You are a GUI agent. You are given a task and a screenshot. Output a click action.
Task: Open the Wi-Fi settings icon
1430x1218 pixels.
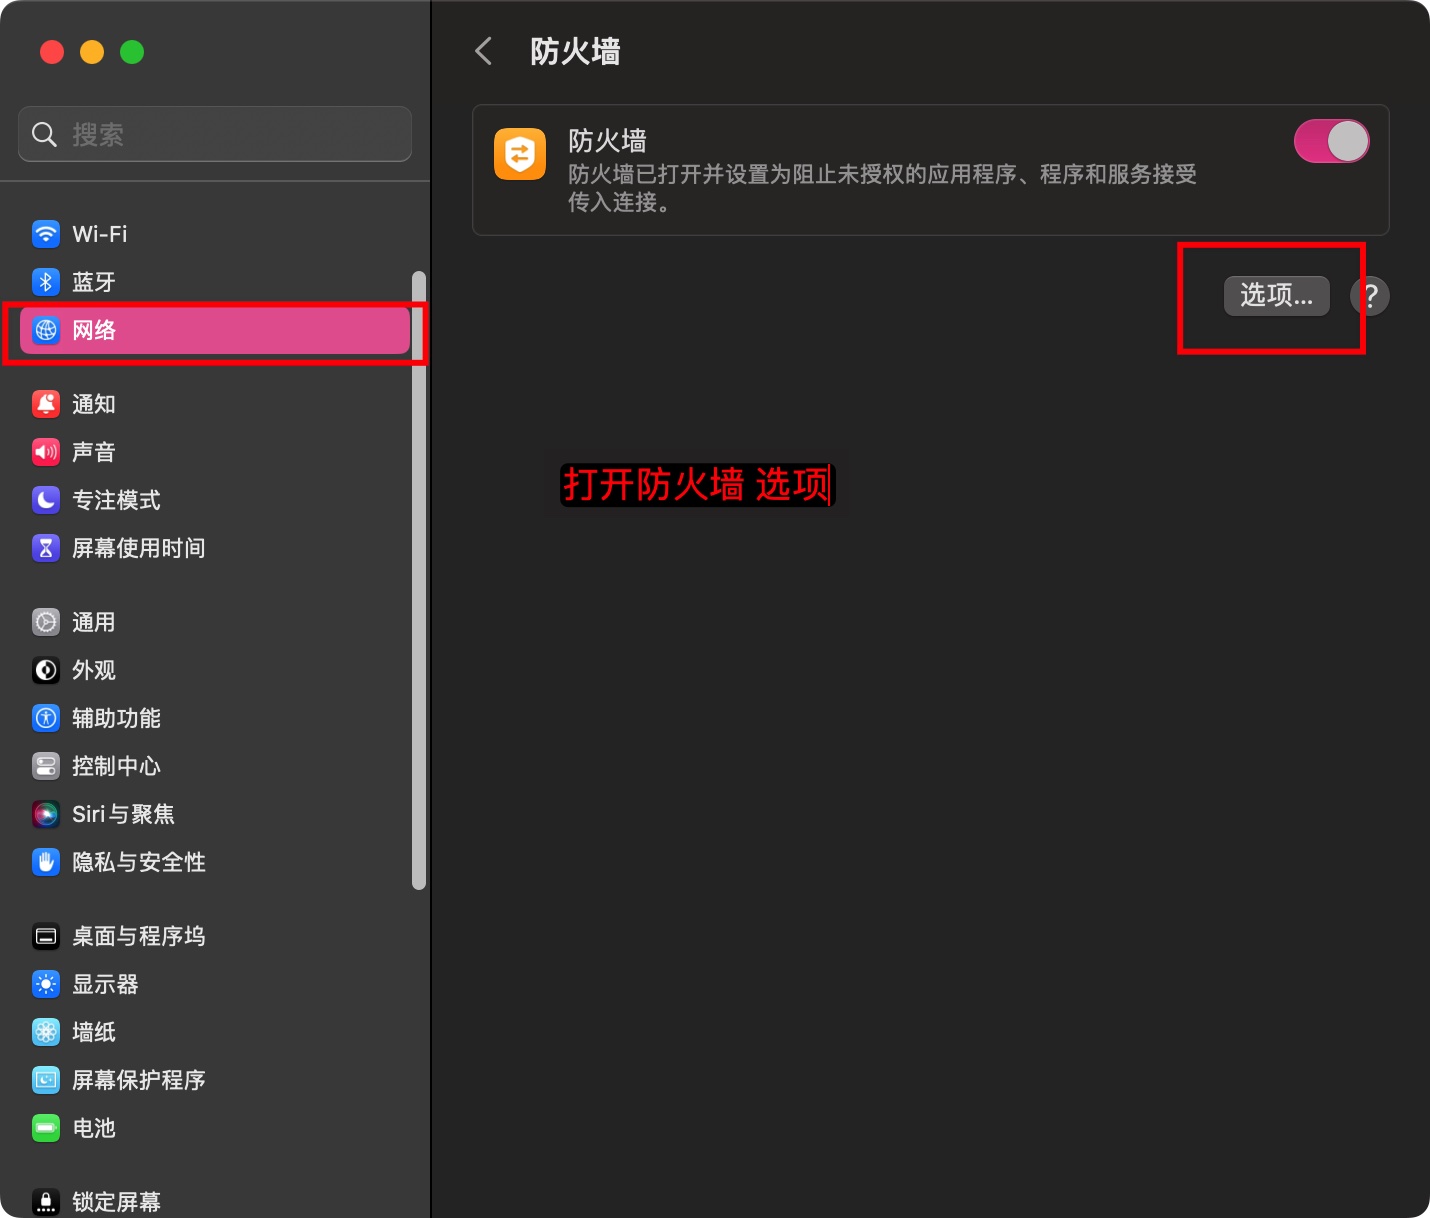pyautogui.click(x=46, y=234)
